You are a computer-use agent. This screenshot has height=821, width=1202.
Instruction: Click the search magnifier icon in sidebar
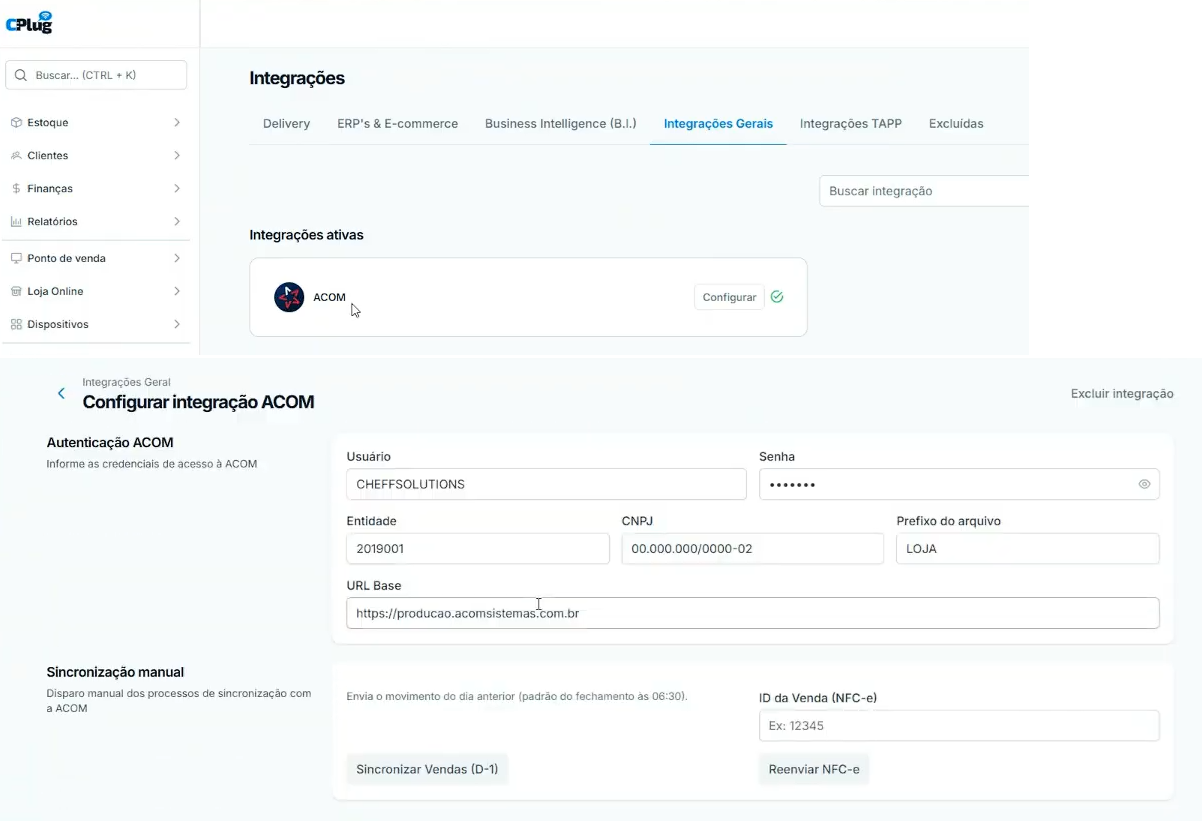[x=21, y=75]
